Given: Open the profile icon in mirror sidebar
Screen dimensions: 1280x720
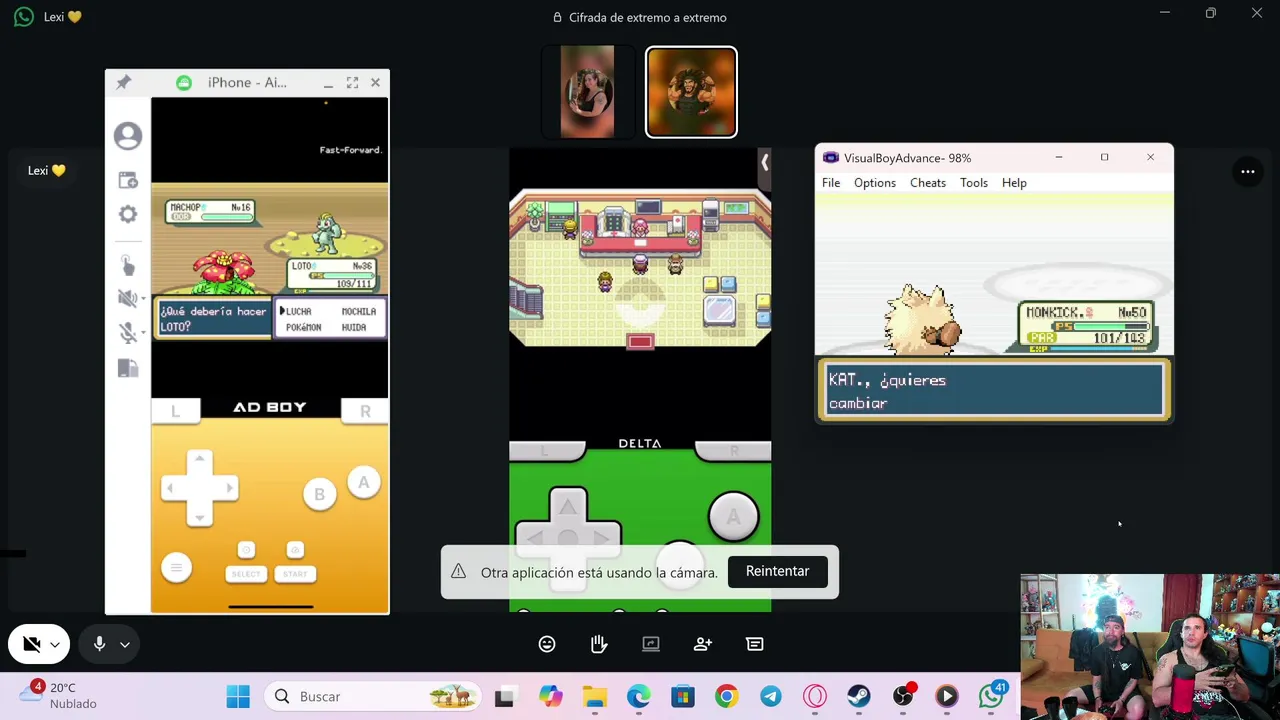Looking at the screenshot, I should click(x=128, y=136).
